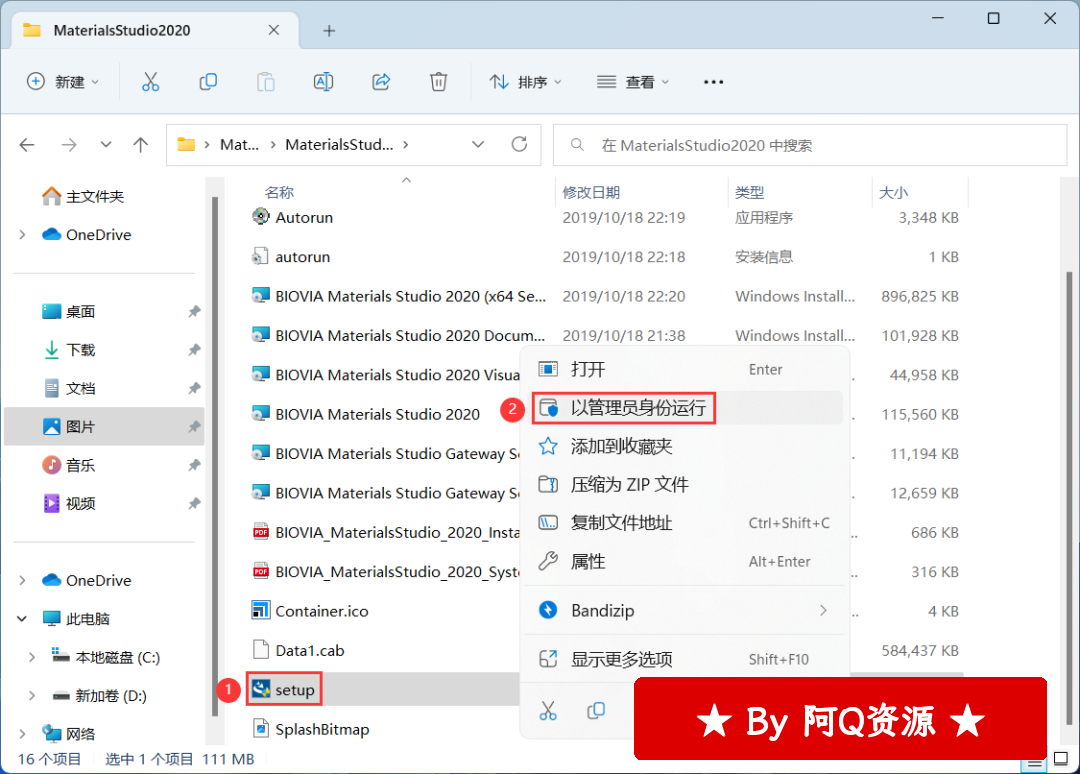Refresh the current folder view
Viewport: 1080px width, 774px height.
pyautogui.click(x=519, y=145)
